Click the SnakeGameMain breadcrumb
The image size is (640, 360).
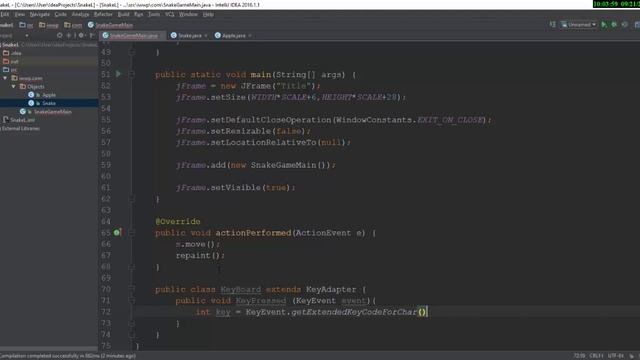[110, 25]
